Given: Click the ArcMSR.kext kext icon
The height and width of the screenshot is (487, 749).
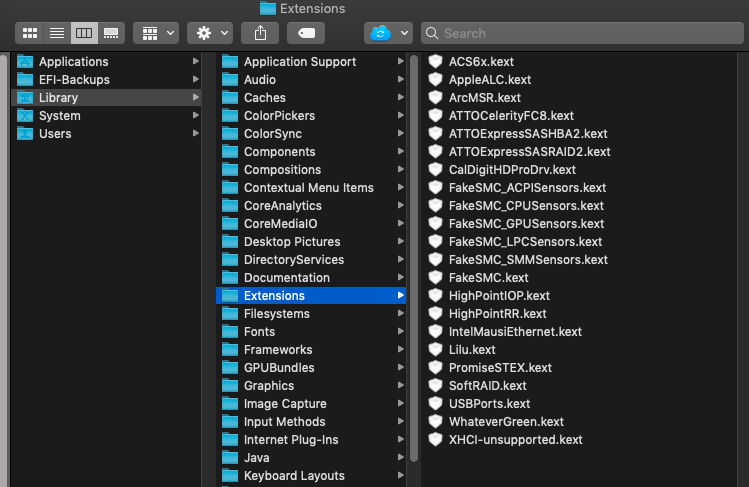Looking at the screenshot, I should click(435, 97).
